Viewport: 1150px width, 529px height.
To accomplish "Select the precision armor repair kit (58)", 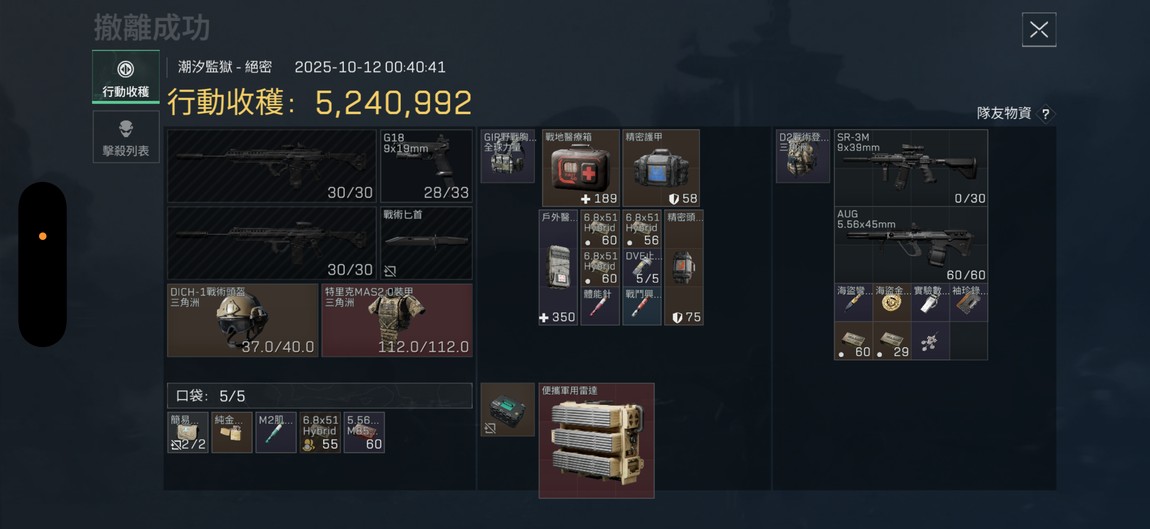I will [661, 168].
